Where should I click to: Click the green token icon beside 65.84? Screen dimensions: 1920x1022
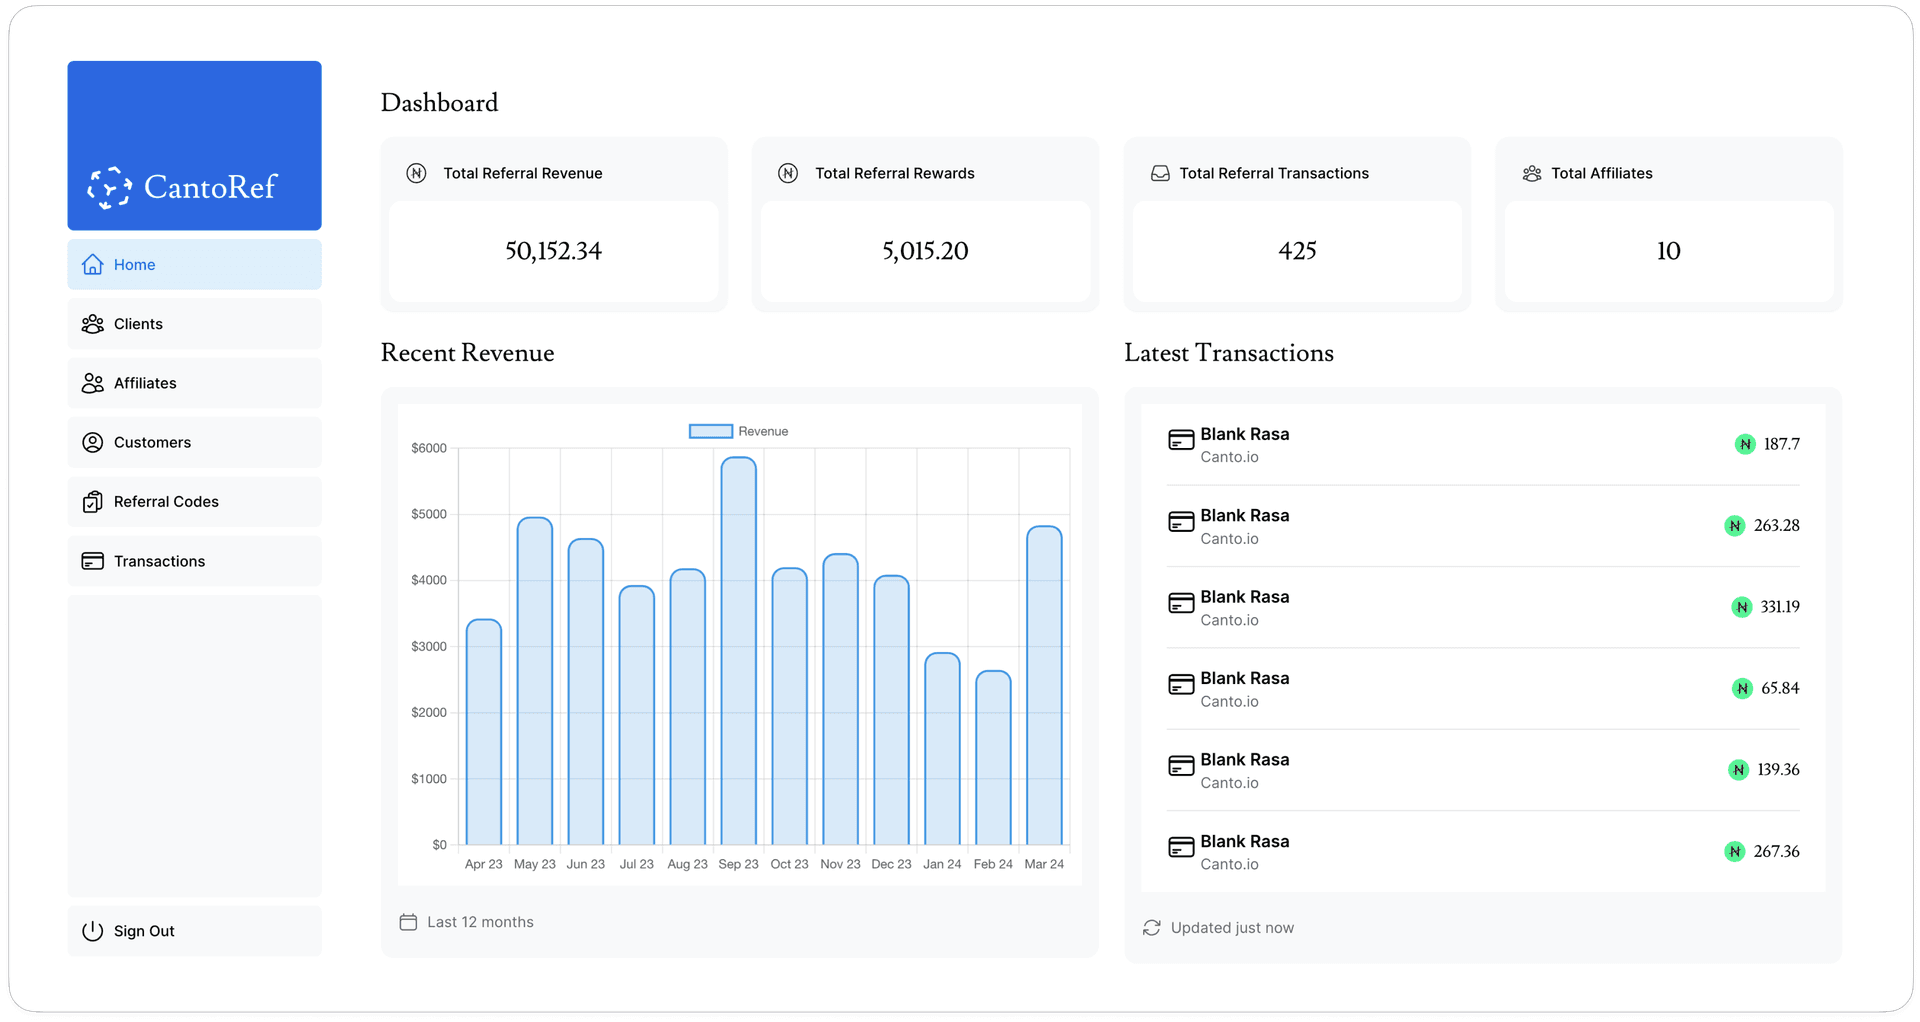click(1742, 688)
